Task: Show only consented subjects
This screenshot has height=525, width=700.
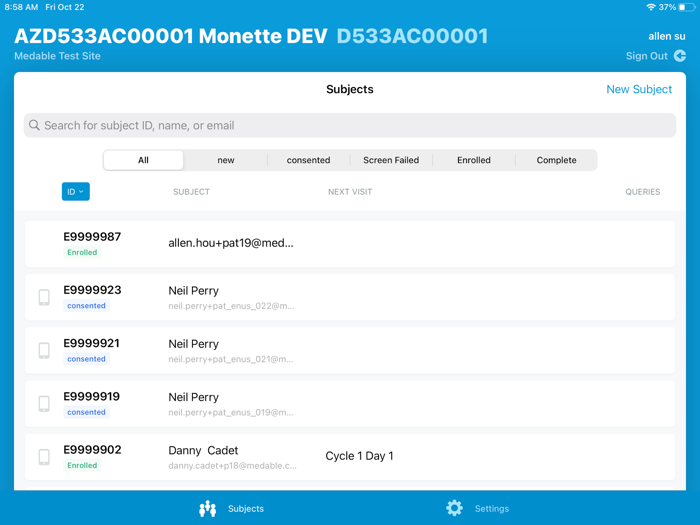Action: pos(308,160)
